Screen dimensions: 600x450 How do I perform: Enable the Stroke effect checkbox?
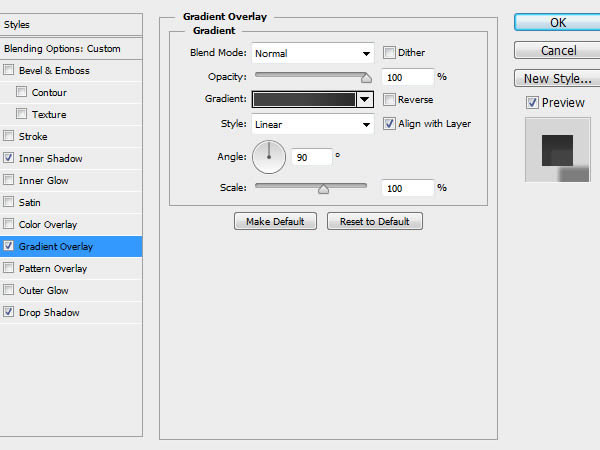pos(8,136)
